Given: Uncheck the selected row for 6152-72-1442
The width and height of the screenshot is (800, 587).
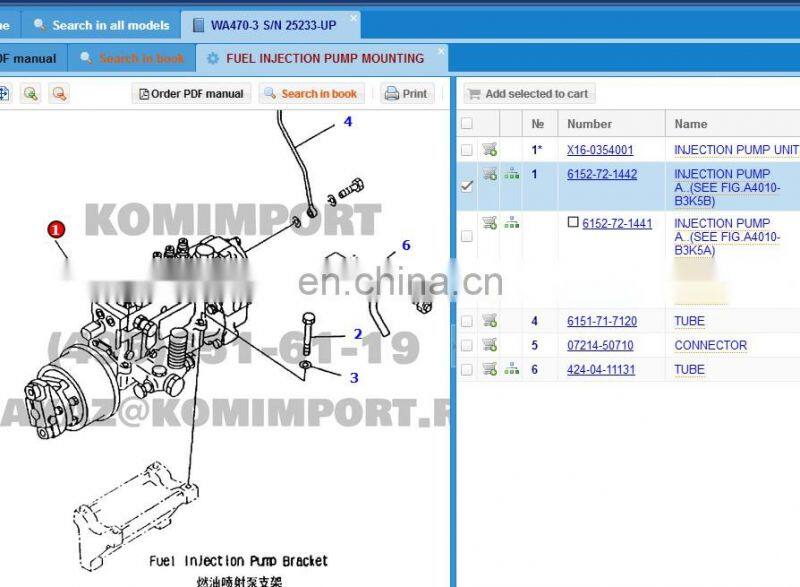Looking at the screenshot, I should click(x=466, y=188).
